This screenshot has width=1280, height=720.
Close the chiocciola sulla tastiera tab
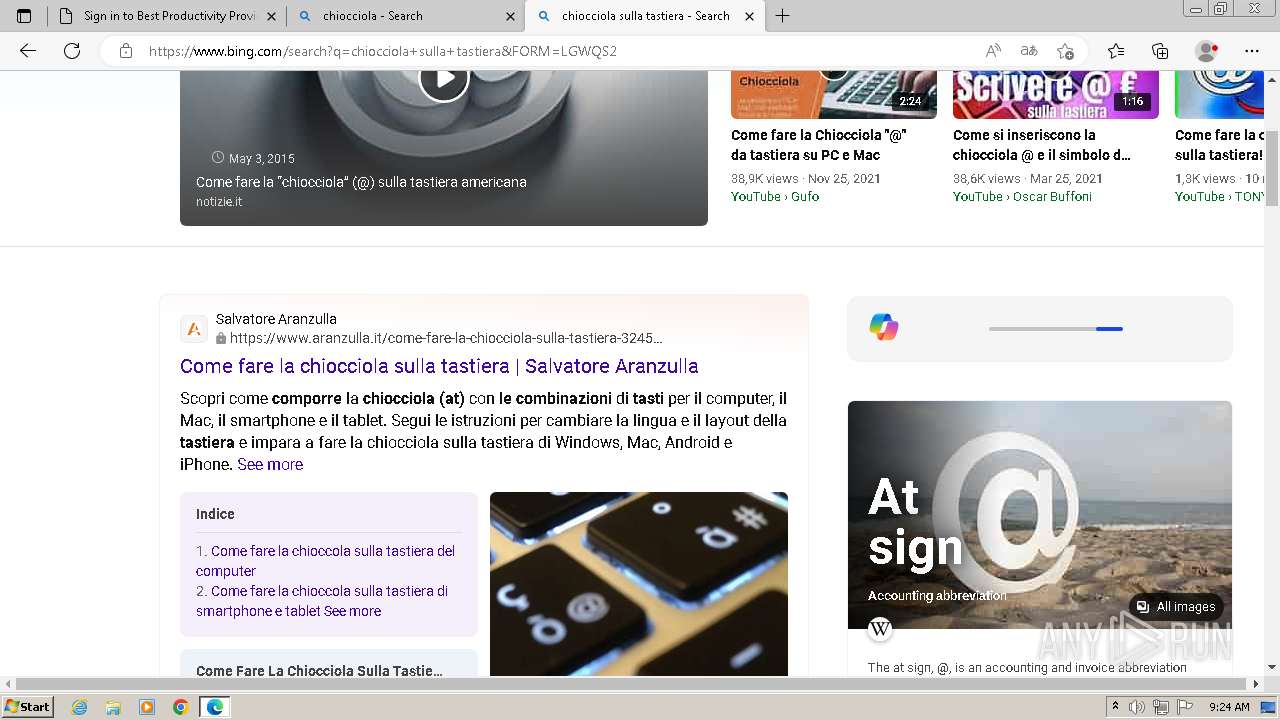click(749, 16)
